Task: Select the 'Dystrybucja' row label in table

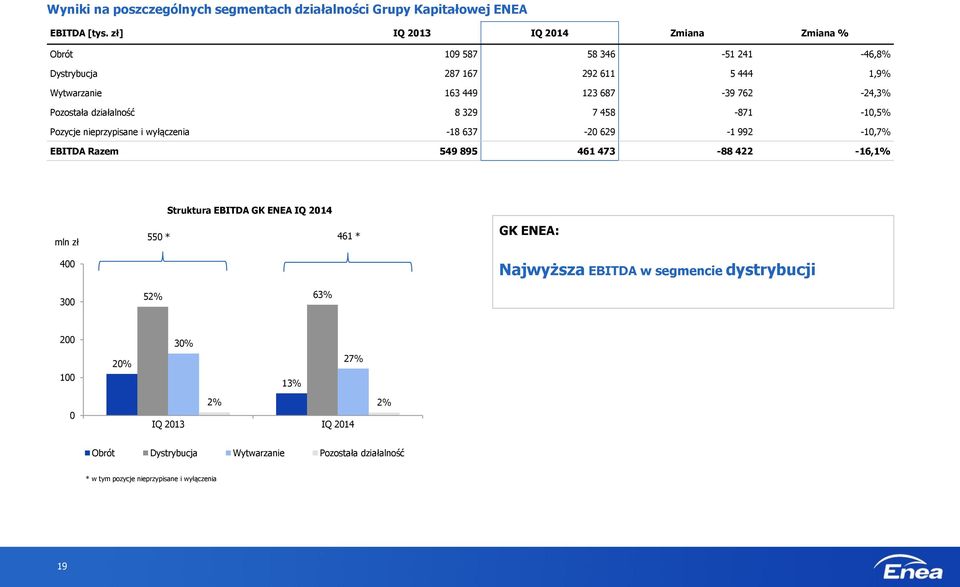Action: [x=73, y=74]
